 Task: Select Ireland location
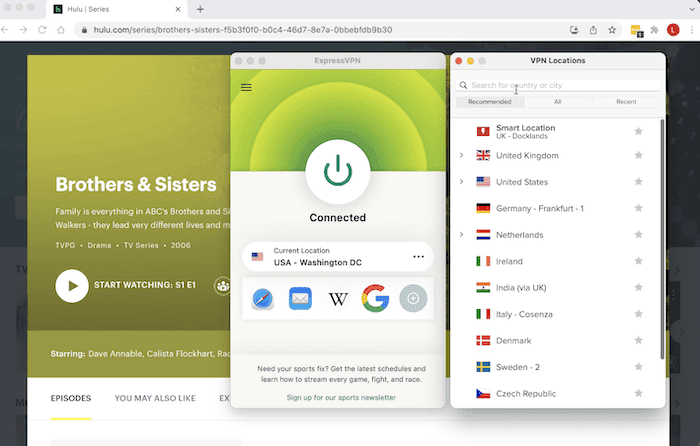(x=554, y=261)
